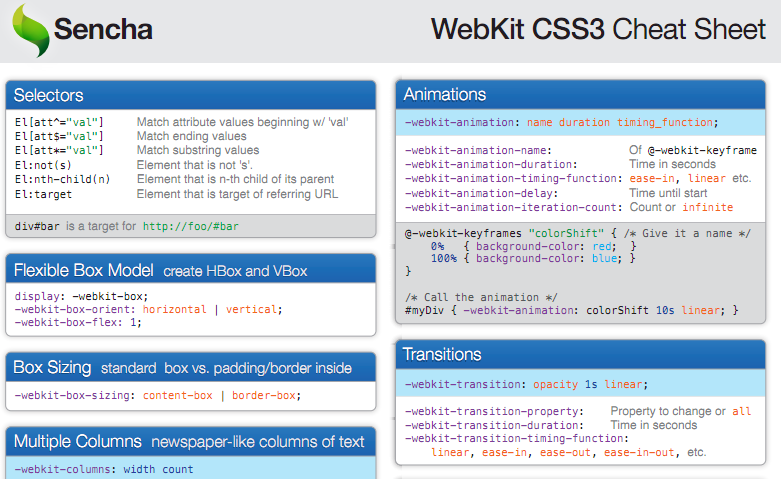
Task: Click -webkit-animation-name property
Action: 478,150
